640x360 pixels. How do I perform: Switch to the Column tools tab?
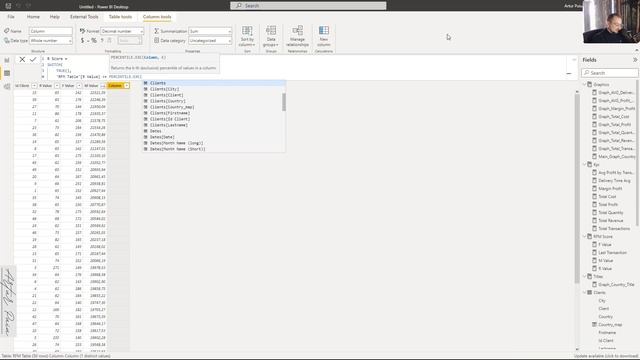157,17
